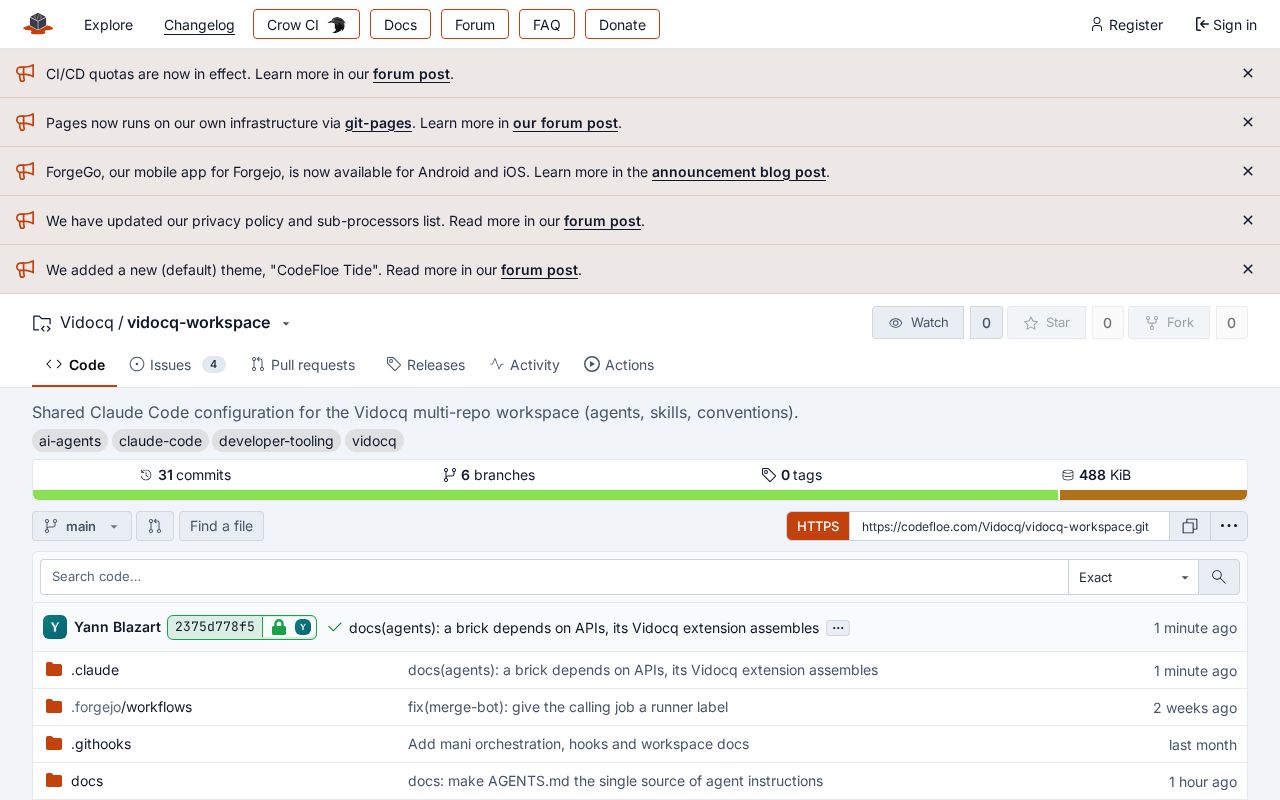Close the git-pages infrastructure announcement

(1248, 122)
